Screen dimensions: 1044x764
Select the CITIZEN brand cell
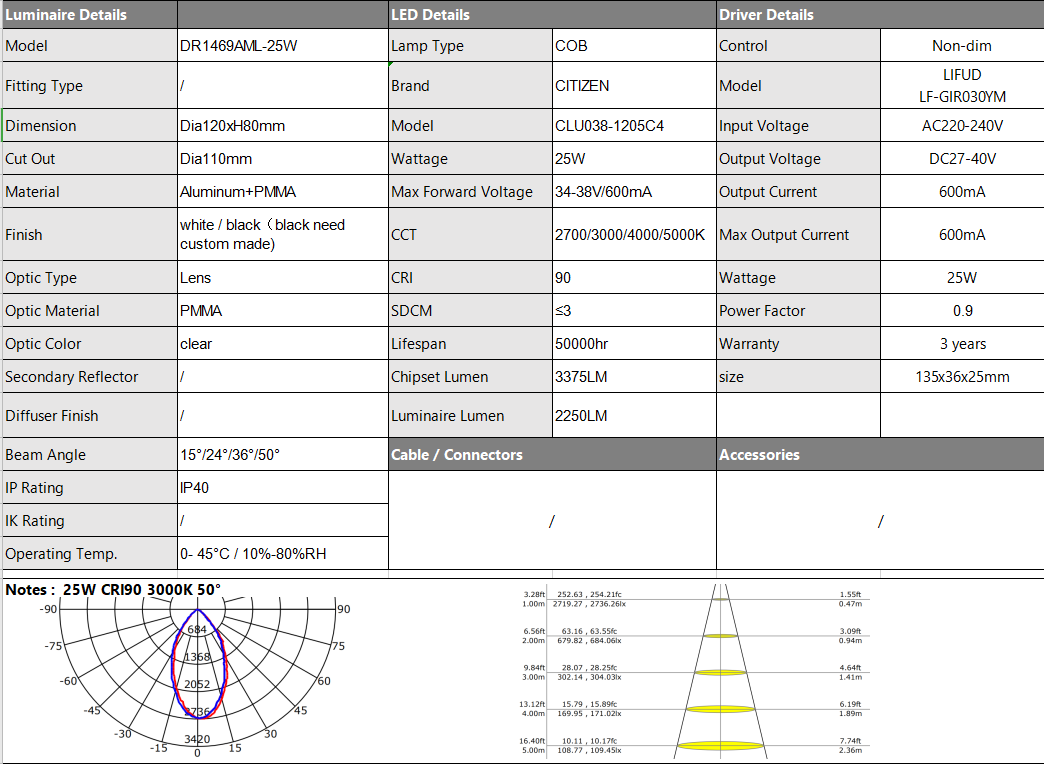[x=634, y=85]
